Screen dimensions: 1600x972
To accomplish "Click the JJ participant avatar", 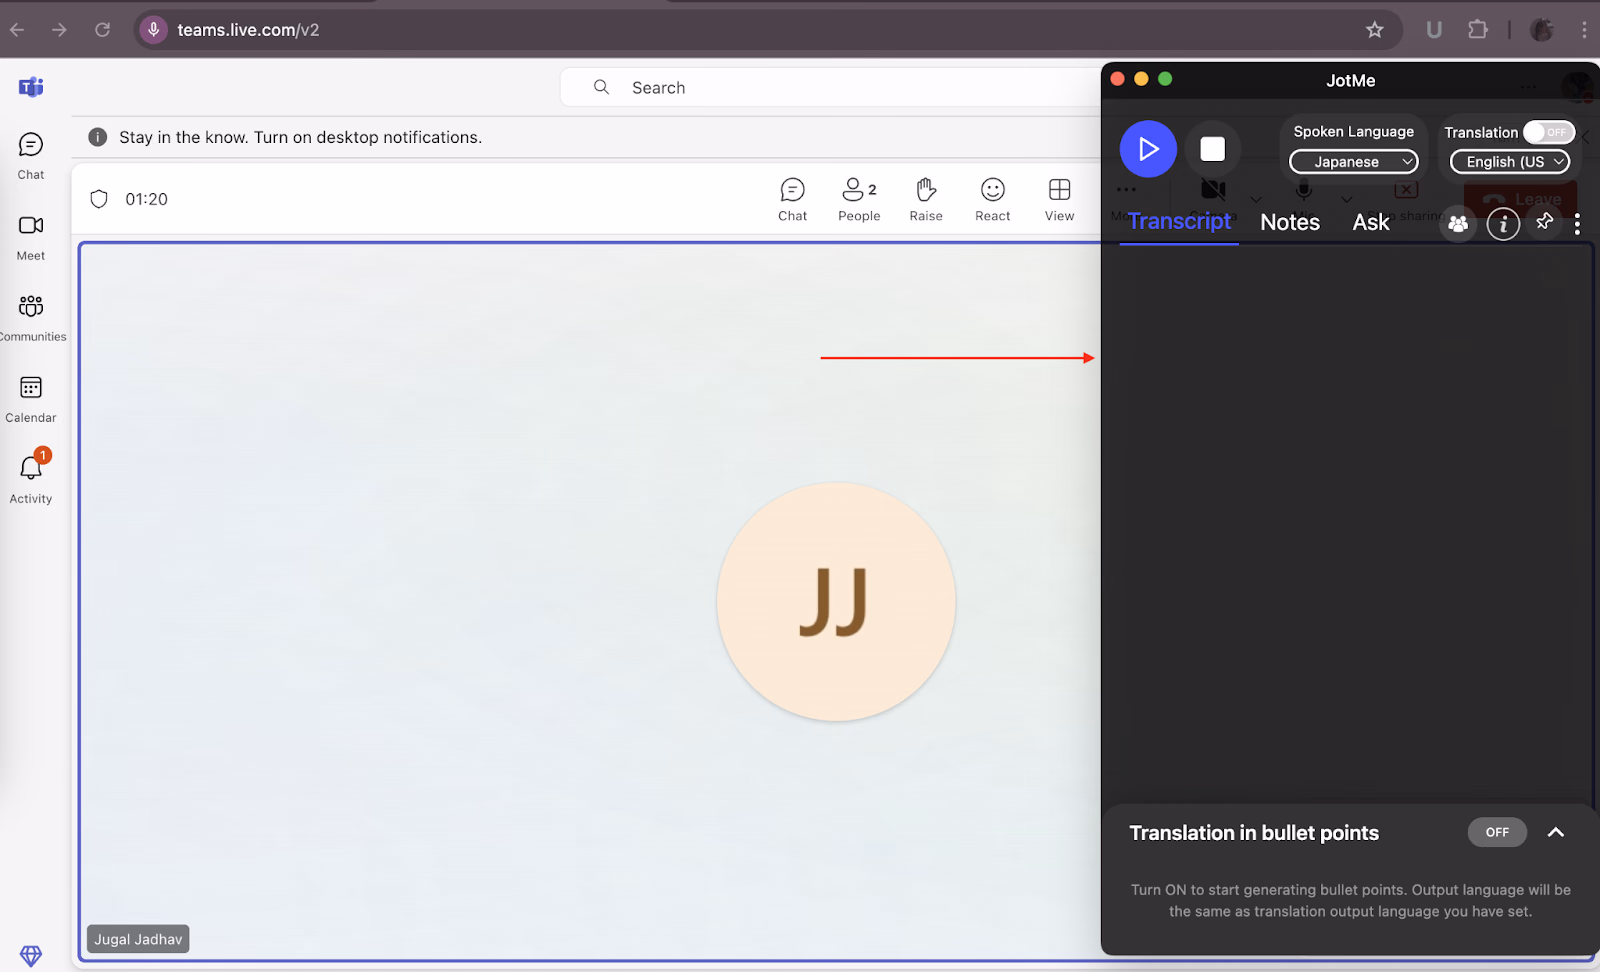I will 836,602.
